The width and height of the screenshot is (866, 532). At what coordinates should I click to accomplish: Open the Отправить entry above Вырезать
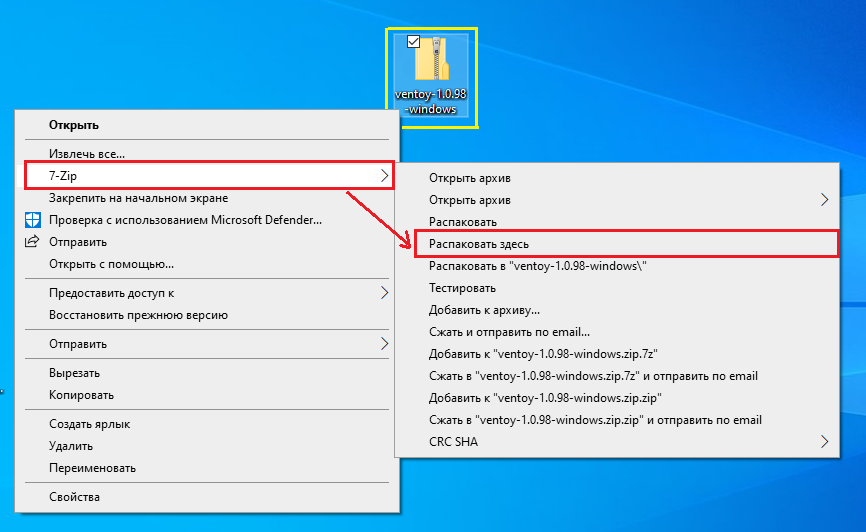[x=207, y=344]
